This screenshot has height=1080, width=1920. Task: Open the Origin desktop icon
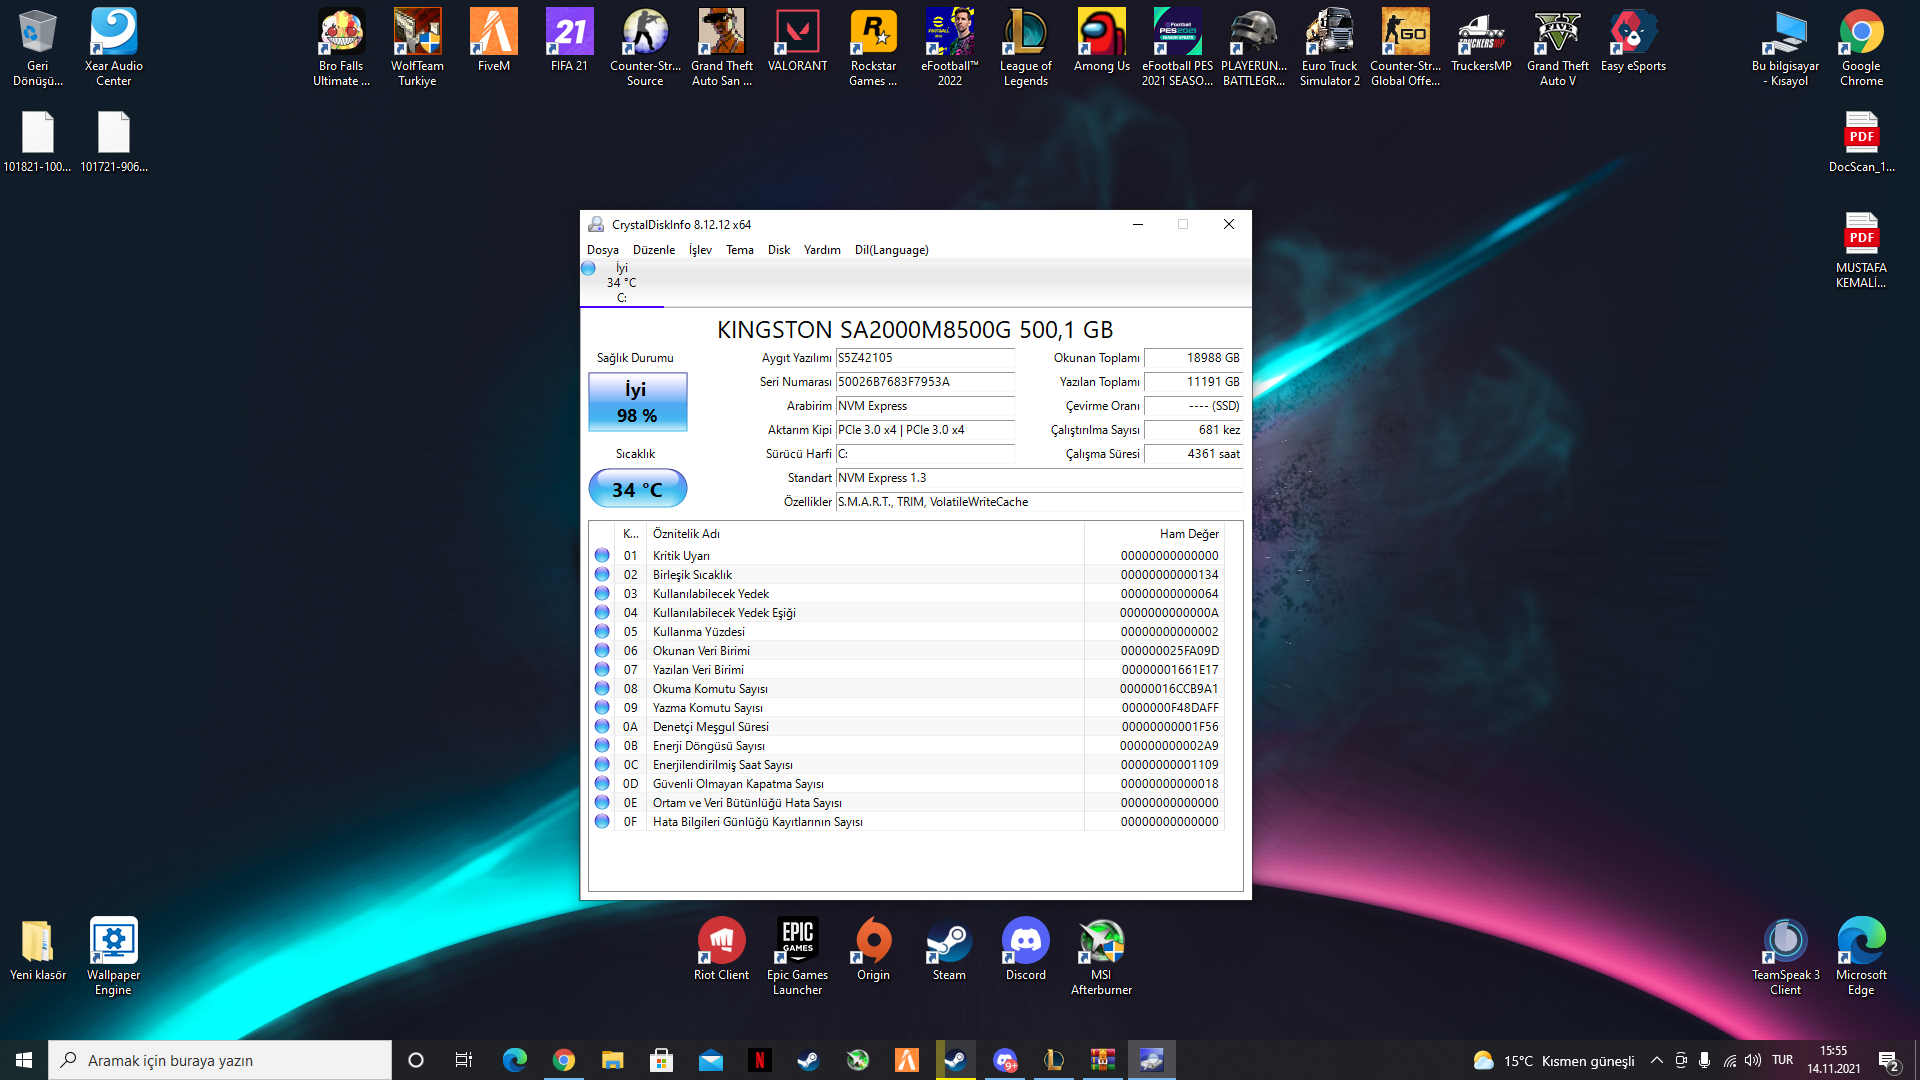[873, 950]
